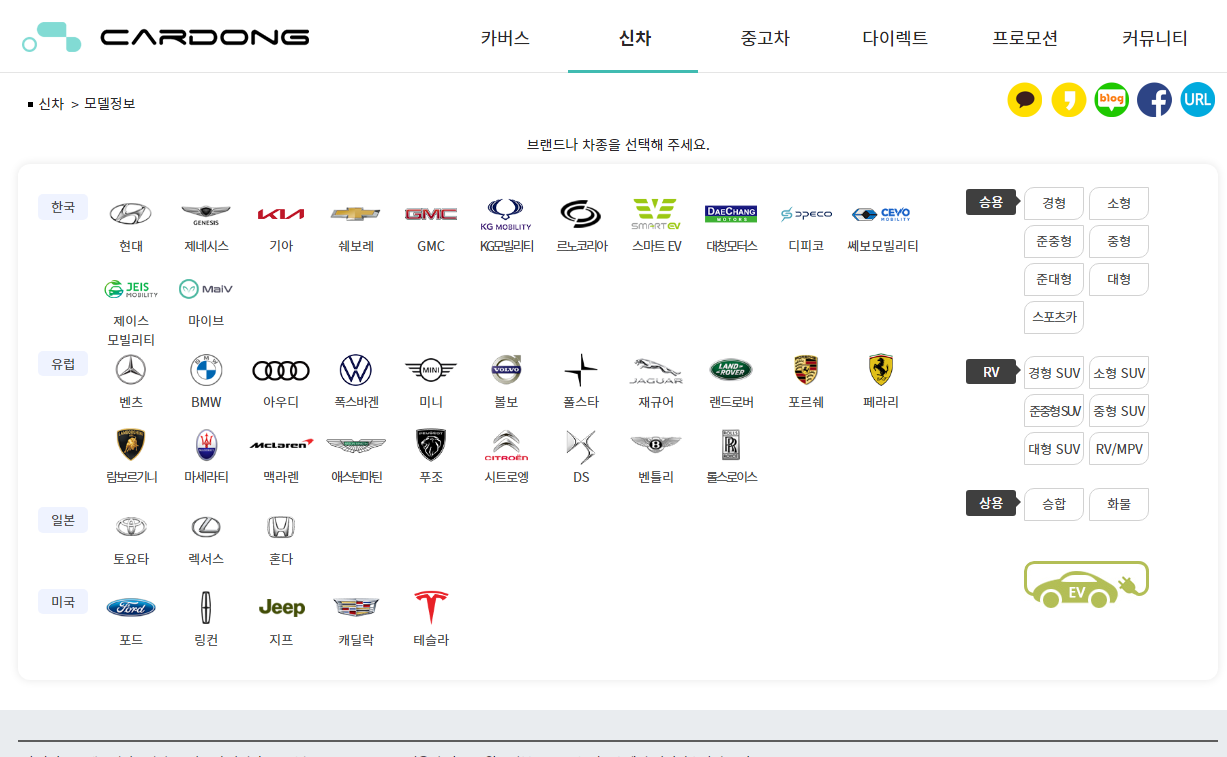Select the Hyundai (현대) brand logo
This screenshot has width=1227, height=757.
coord(131,214)
